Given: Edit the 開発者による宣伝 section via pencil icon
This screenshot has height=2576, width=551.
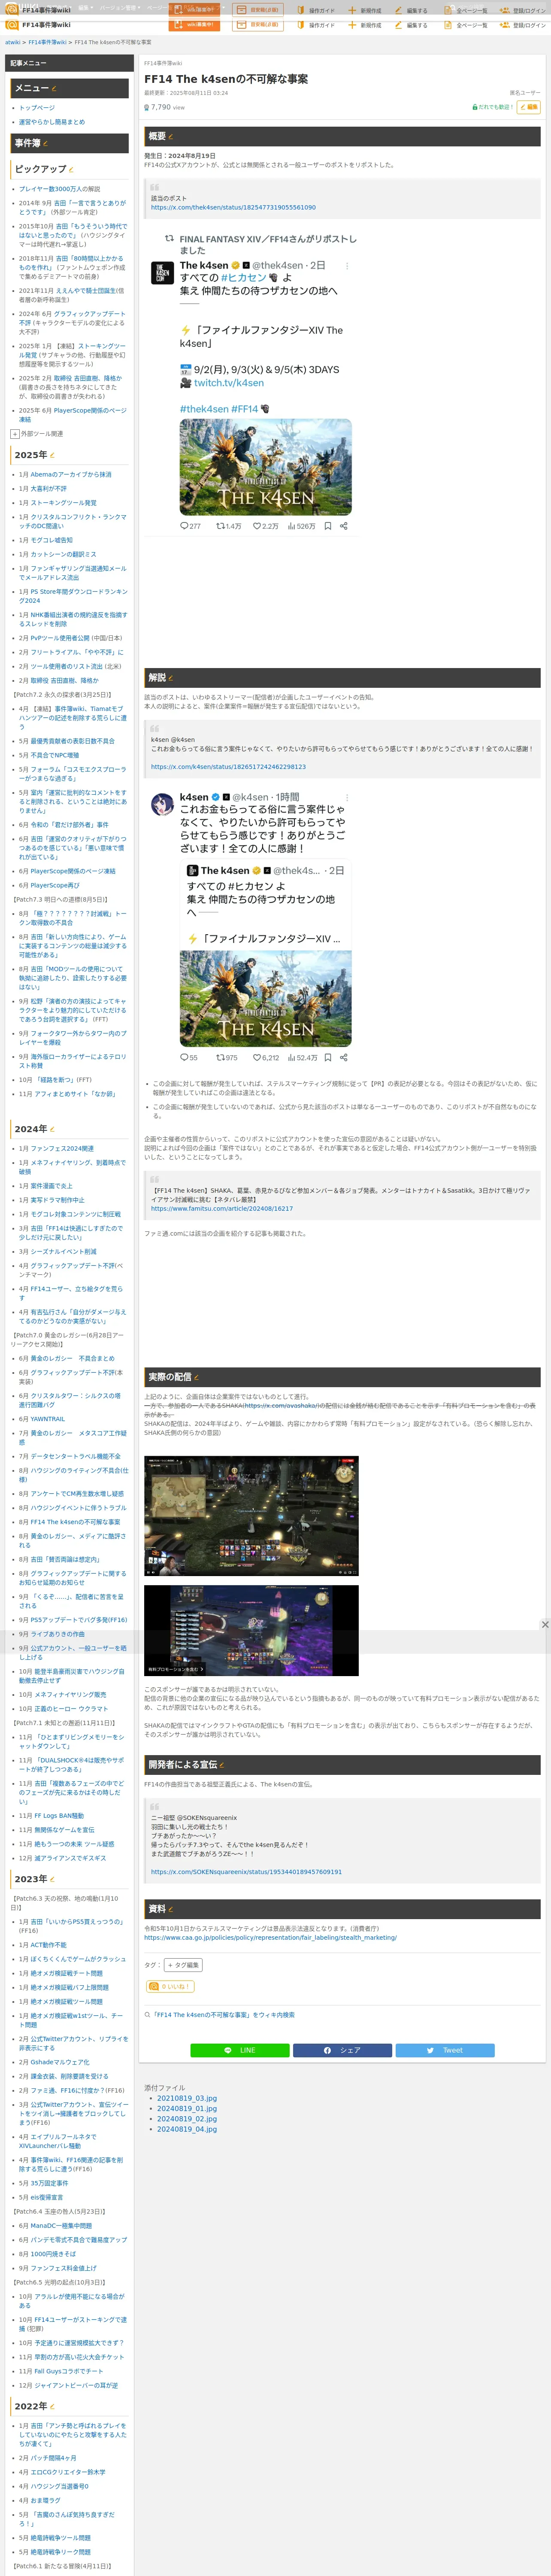Looking at the screenshot, I should [222, 1764].
